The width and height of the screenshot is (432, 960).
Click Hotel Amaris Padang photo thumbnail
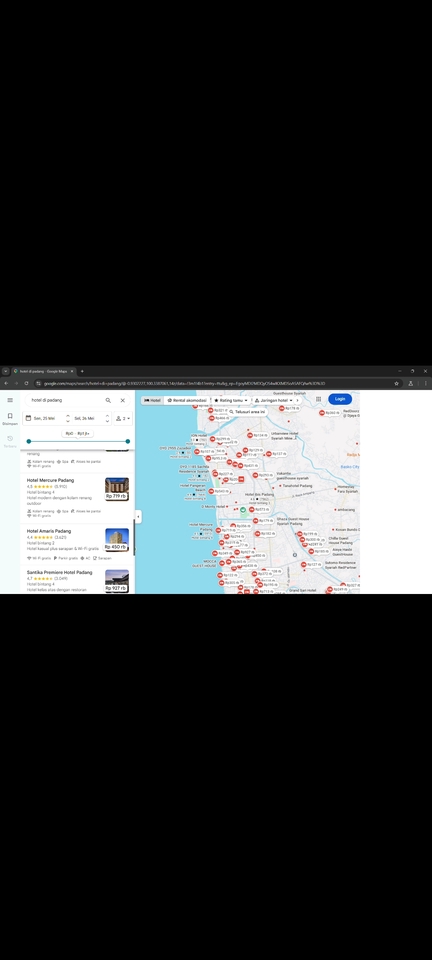tap(117, 539)
